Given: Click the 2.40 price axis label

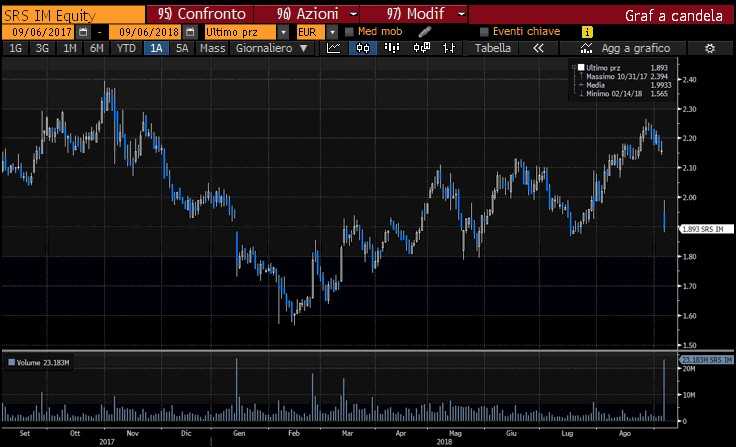Looking at the screenshot, I should click(x=689, y=80).
